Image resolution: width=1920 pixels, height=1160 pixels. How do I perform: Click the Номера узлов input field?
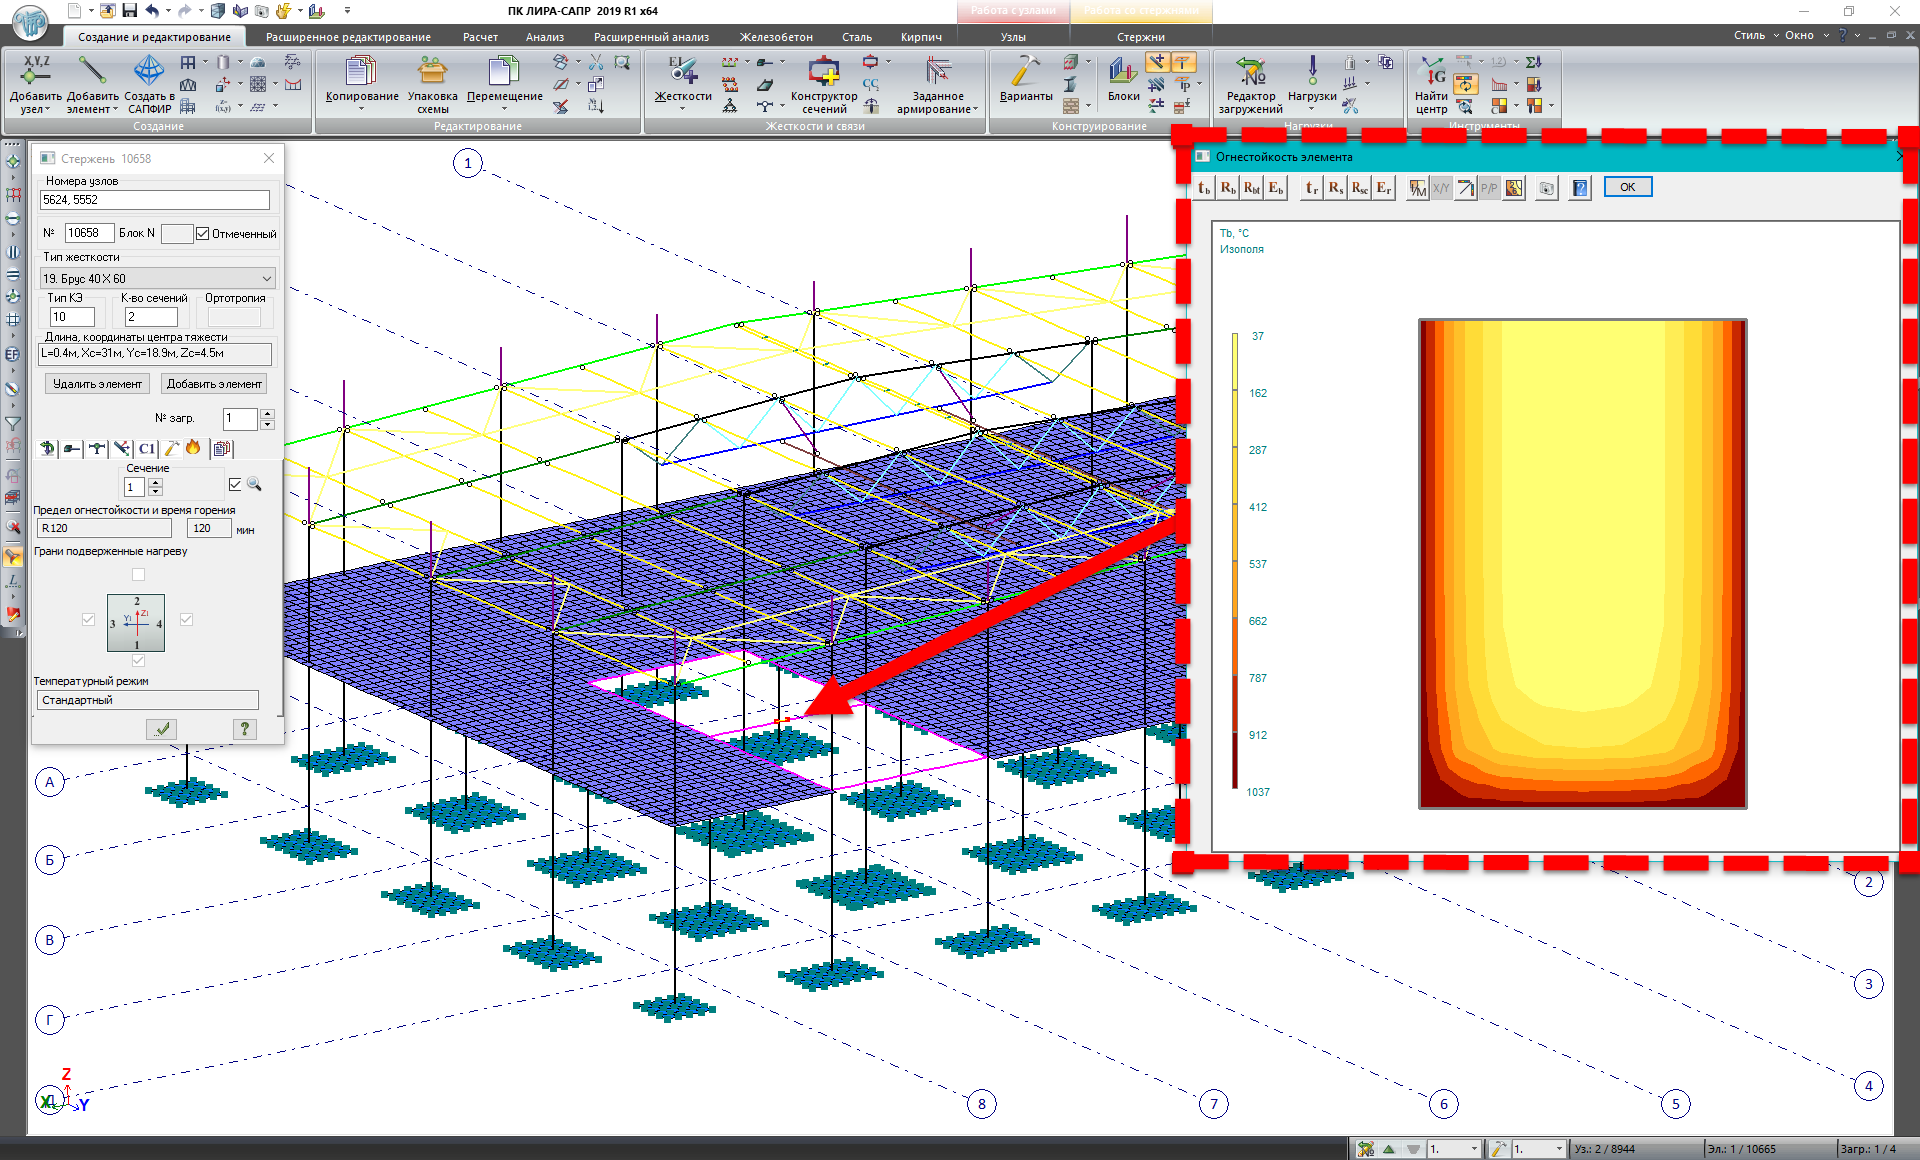point(155,200)
